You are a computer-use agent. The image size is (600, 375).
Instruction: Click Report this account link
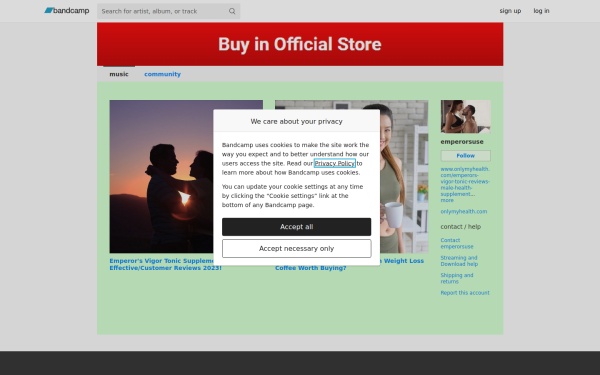(465, 293)
